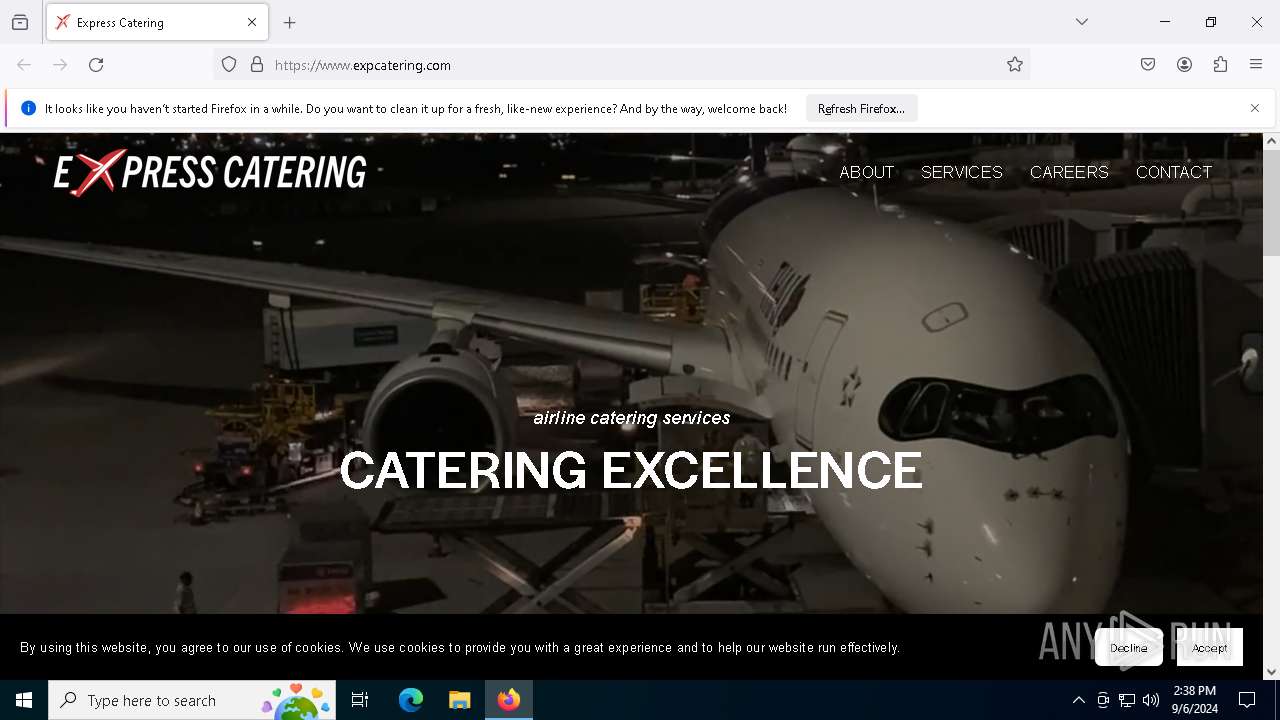Bookmark this page with star icon

click(x=1015, y=65)
